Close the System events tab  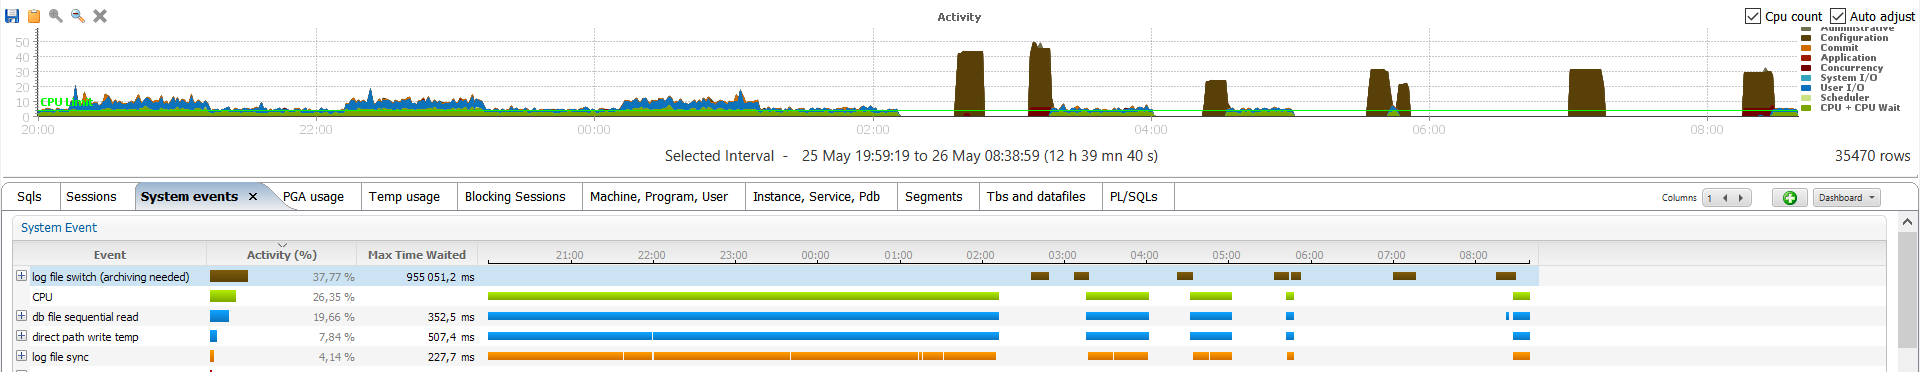pyautogui.click(x=253, y=197)
